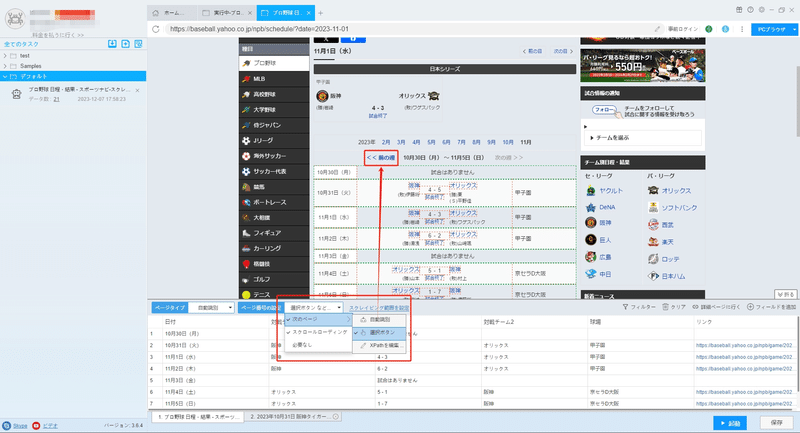Toggle スクロールローディング option

[x=318, y=332]
